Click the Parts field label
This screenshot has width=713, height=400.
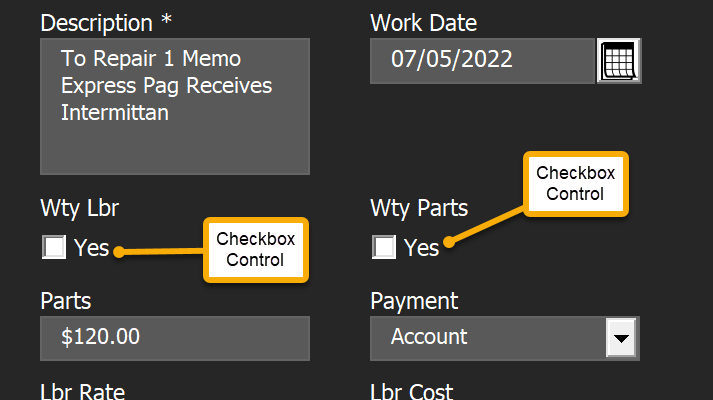click(66, 300)
